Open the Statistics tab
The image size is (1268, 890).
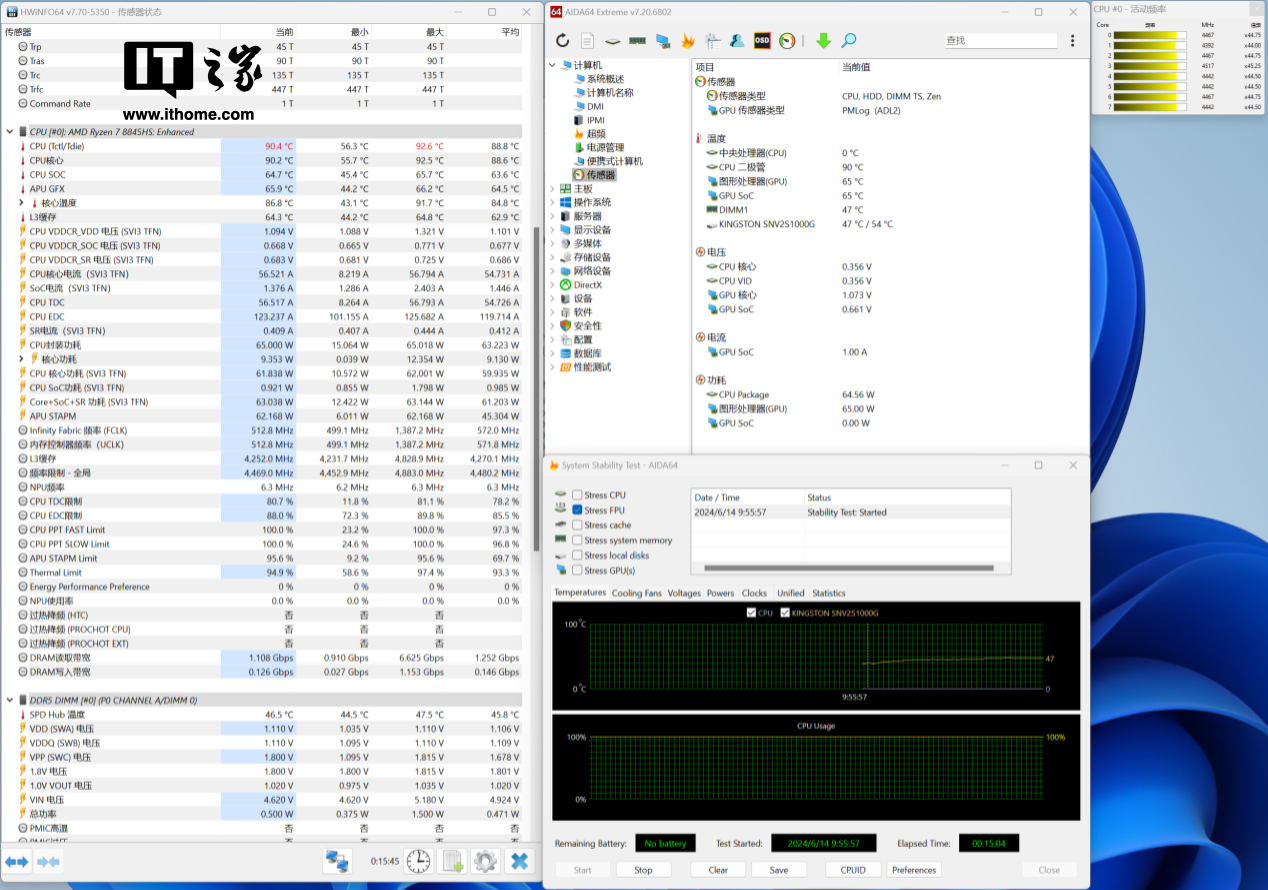click(x=828, y=593)
